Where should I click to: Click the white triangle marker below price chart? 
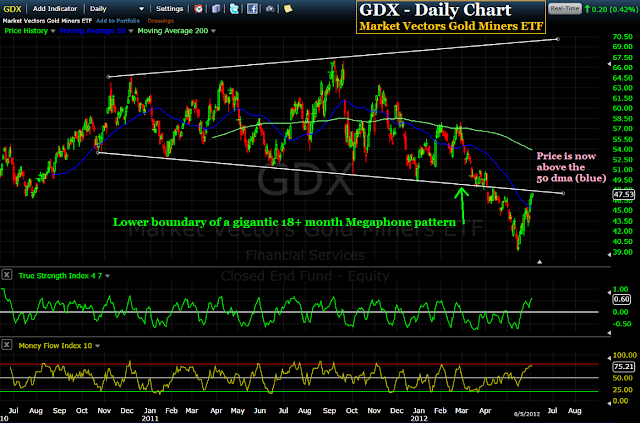(x=539, y=262)
